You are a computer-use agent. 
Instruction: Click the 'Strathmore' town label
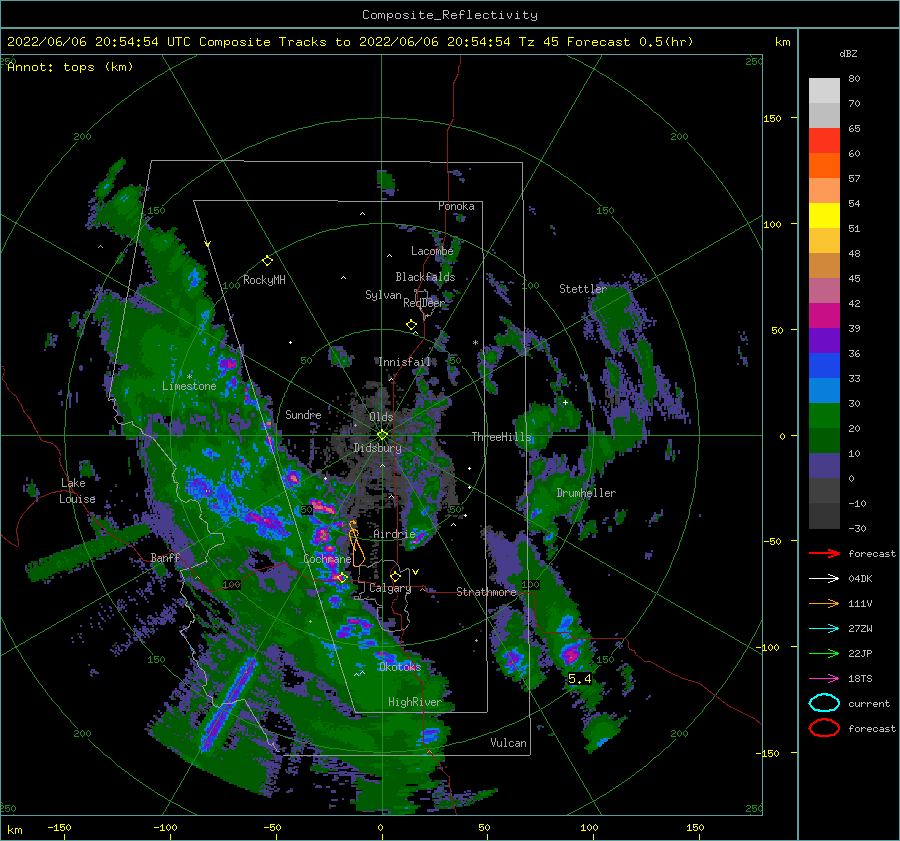(486, 592)
